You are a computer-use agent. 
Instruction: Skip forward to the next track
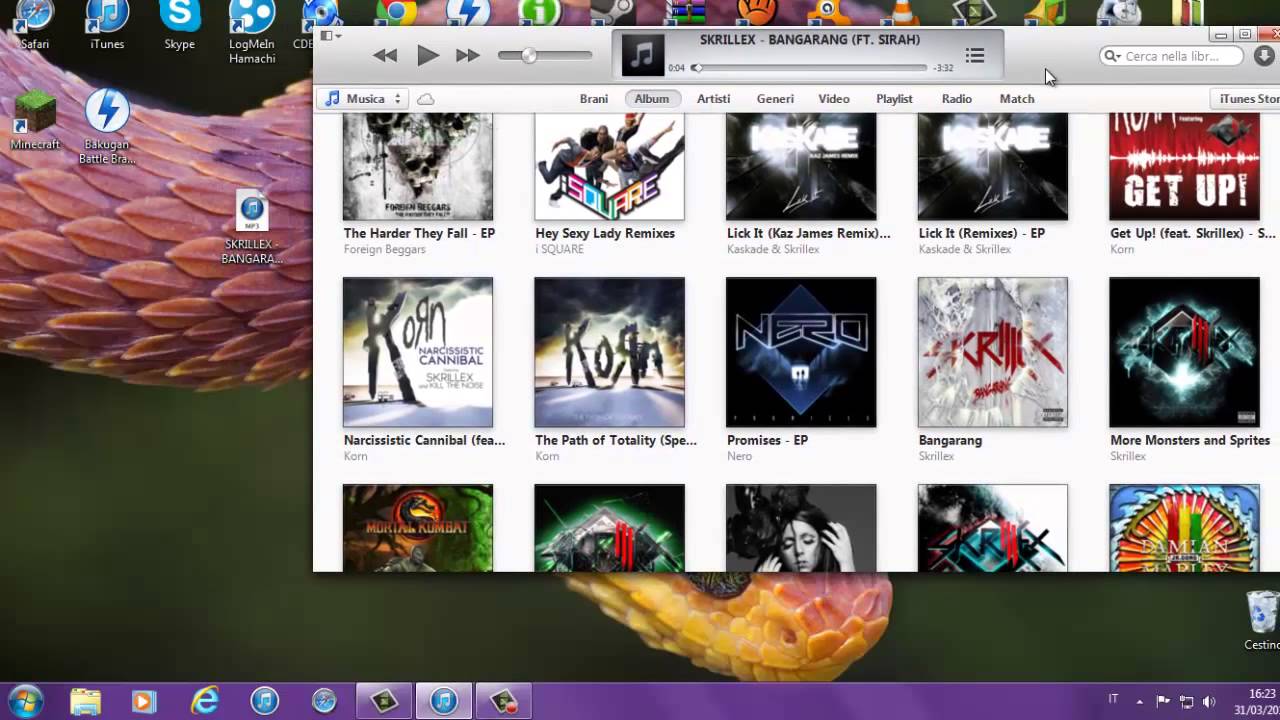468,56
